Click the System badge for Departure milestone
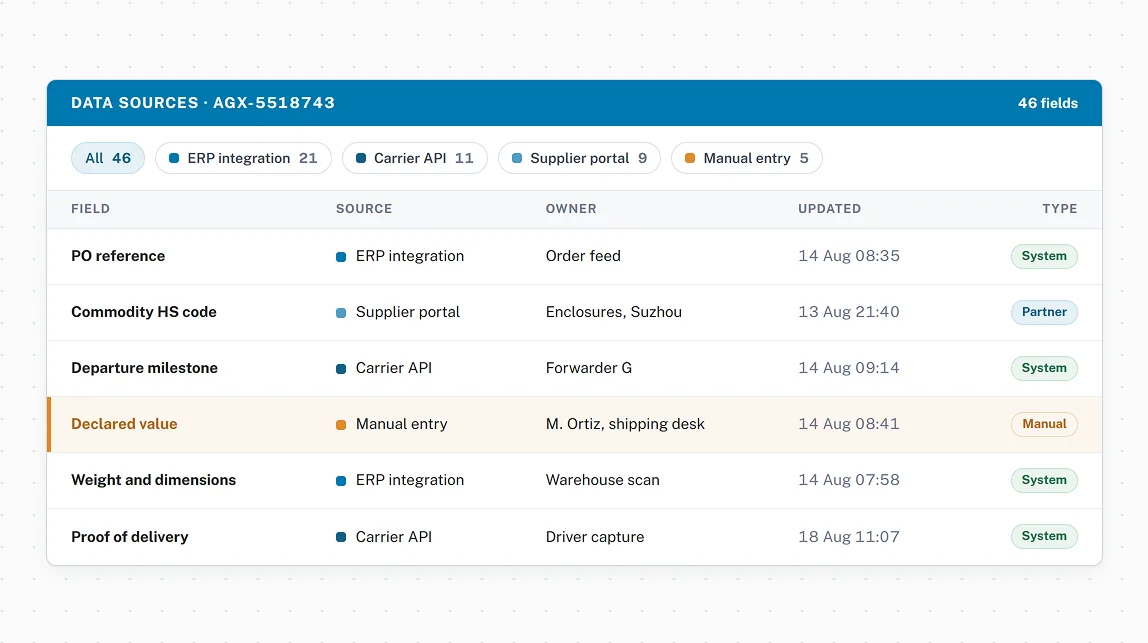The width and height of the screenshot is (1148, 643). [x=1044, y=368]
